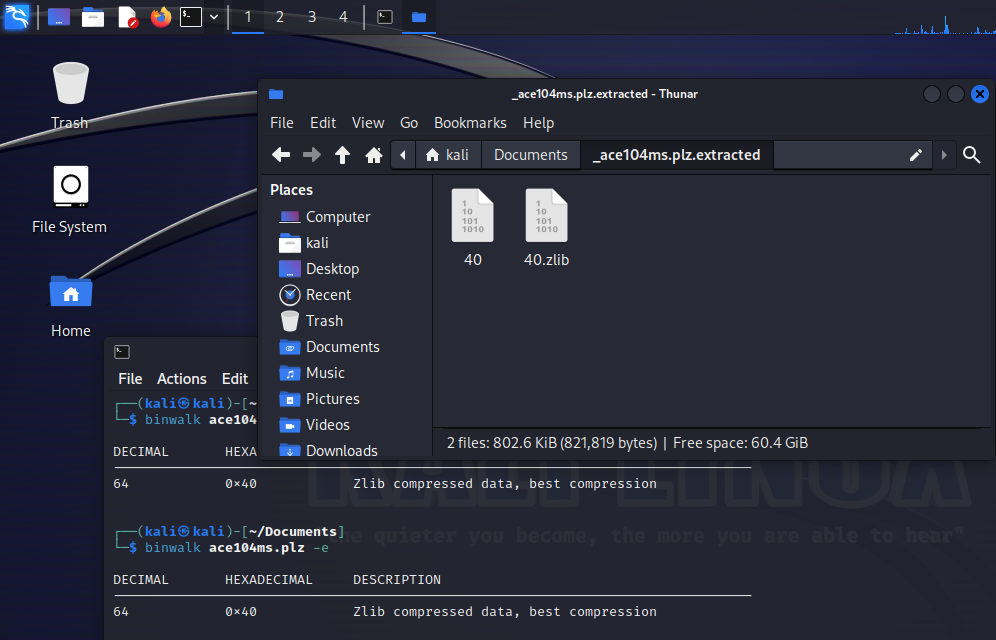Open search with the magnifier icon

tap(971, 154)
